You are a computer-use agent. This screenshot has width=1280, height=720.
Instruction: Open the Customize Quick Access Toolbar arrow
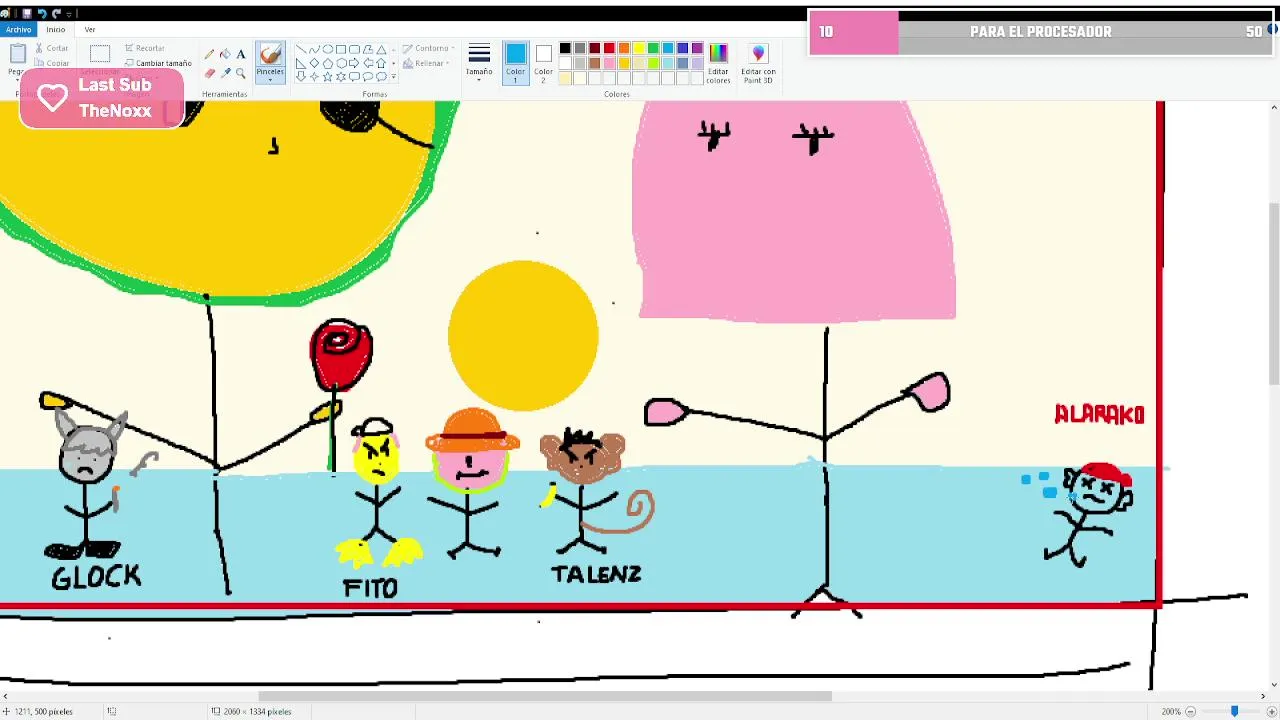coord(69,14)
